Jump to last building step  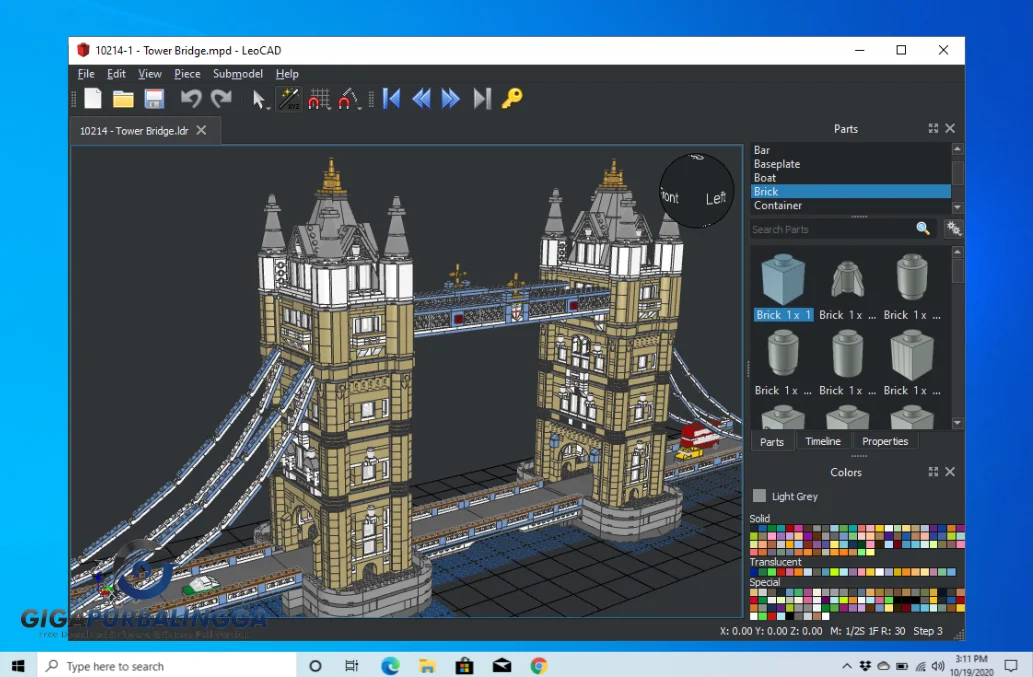[x=482, y=99]
